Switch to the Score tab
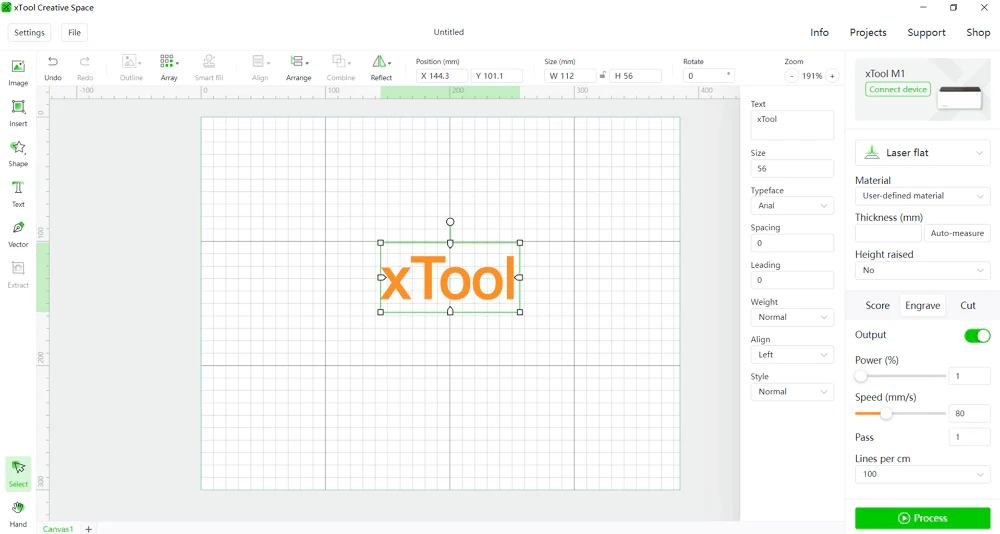 coord(877,306)
